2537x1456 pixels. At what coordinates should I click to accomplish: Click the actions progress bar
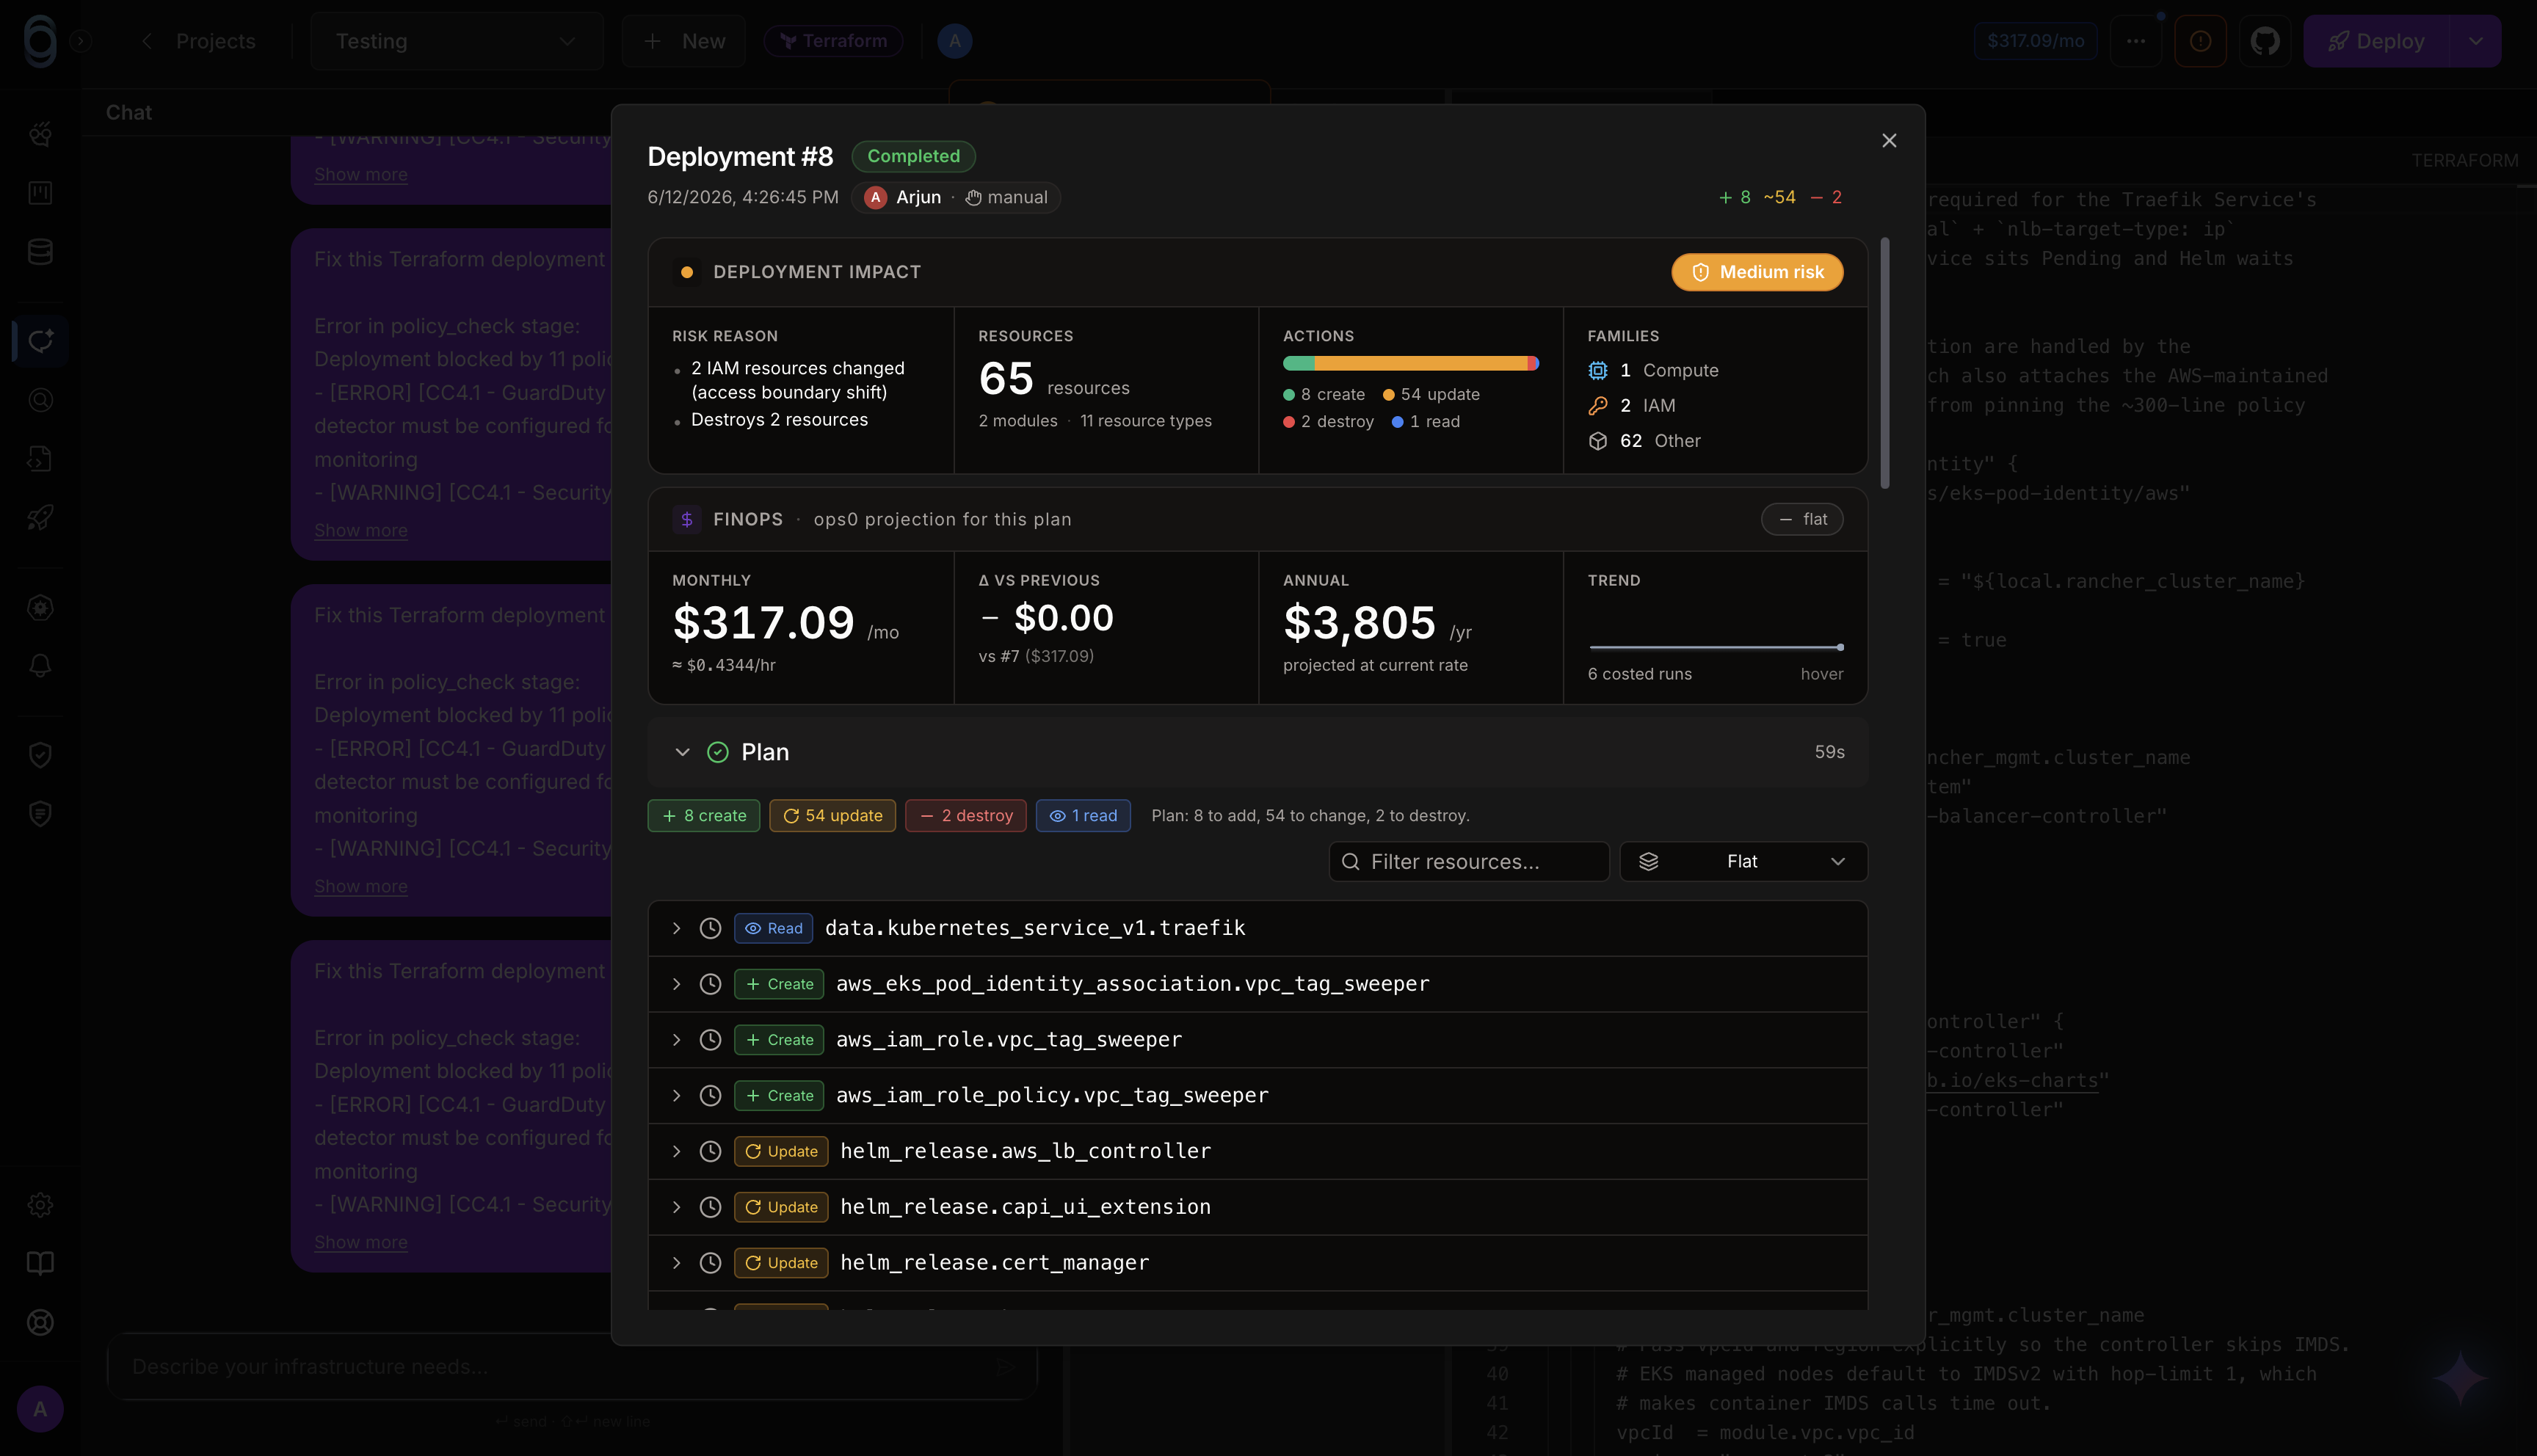pyautogui.click(x=1410, y=363)
